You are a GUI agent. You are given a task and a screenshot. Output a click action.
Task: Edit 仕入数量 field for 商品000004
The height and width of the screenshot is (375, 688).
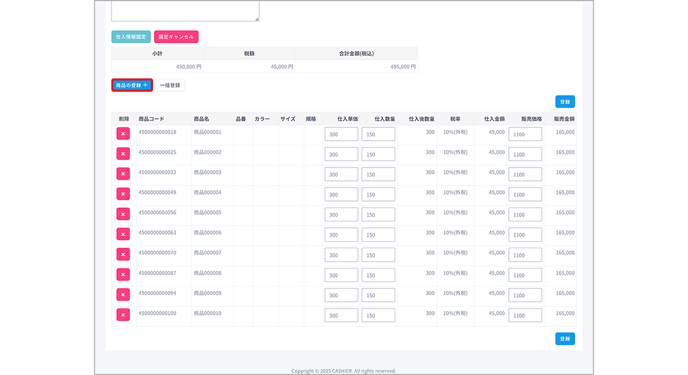pos(378,195)
